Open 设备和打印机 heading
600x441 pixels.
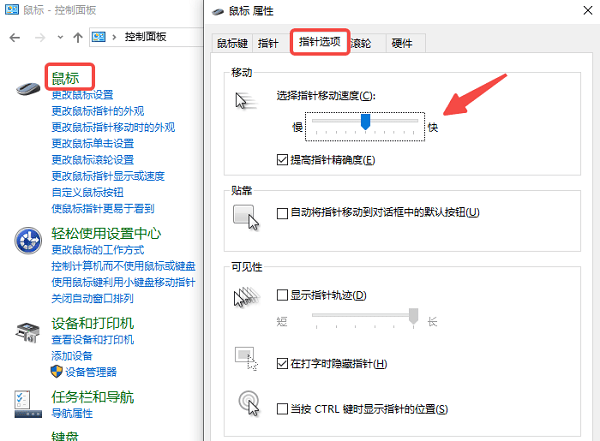[x=93, y=323]
